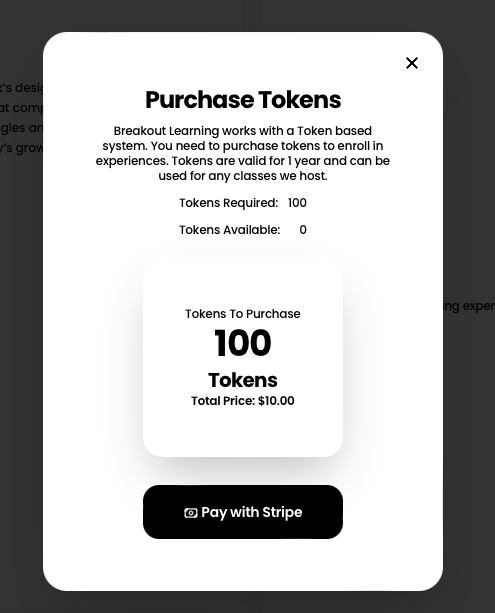495x613 pixels.
Task: Click the dimmed background text left of the dialog
Action: click(22, 118)
